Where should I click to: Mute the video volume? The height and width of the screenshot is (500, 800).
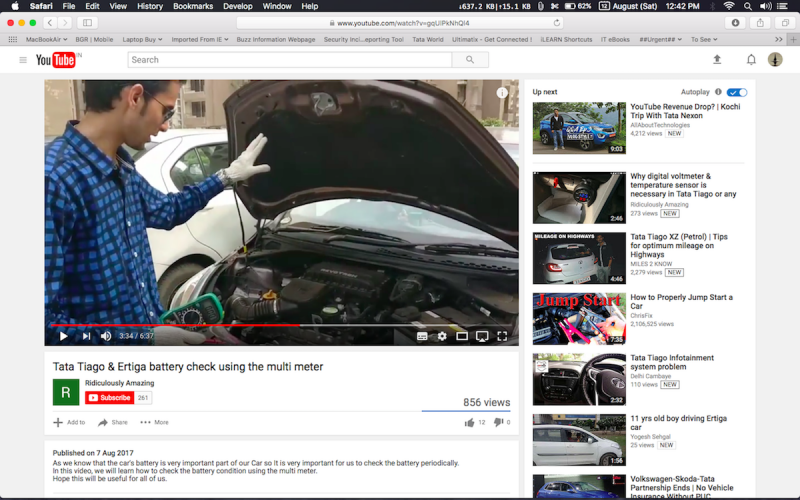pos(106,336)
